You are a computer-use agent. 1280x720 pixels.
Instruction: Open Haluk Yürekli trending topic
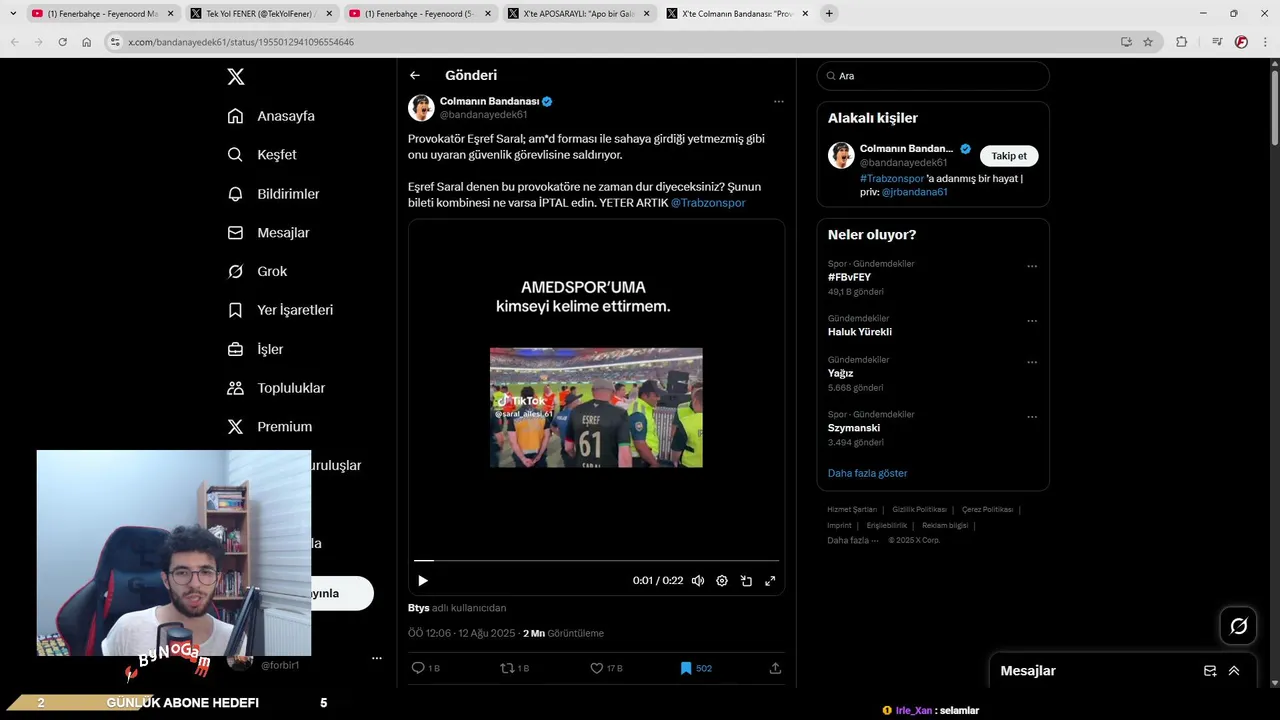860,332
